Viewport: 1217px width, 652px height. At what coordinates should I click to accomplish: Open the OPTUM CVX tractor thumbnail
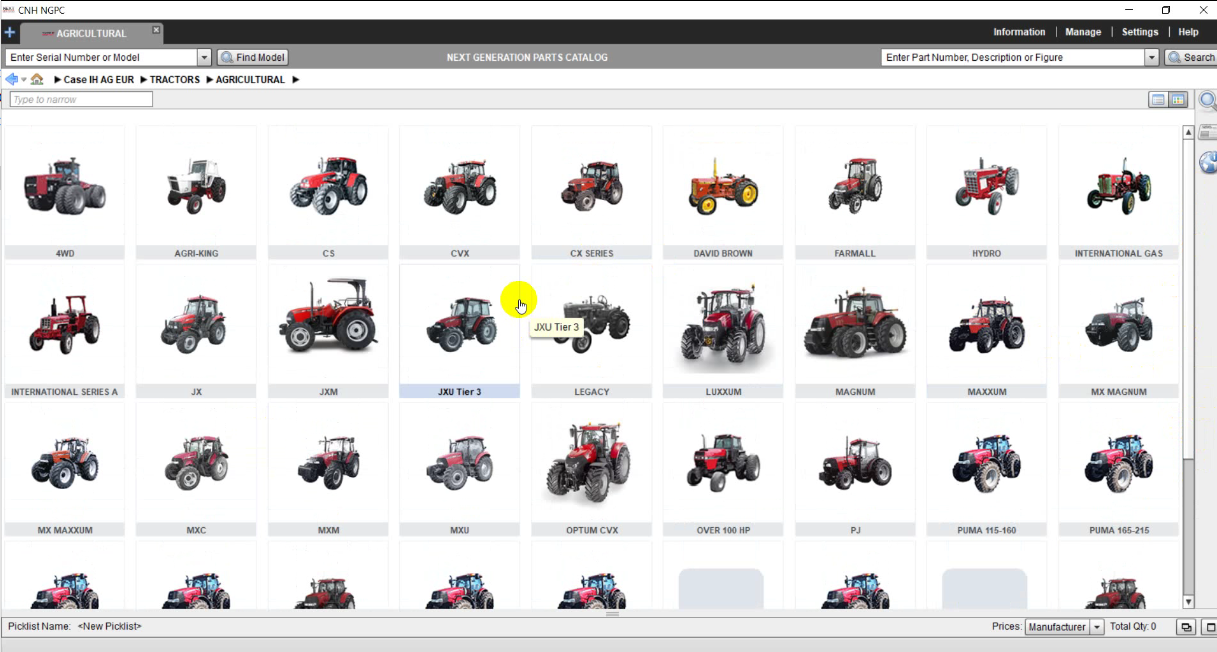coord(591,470)
